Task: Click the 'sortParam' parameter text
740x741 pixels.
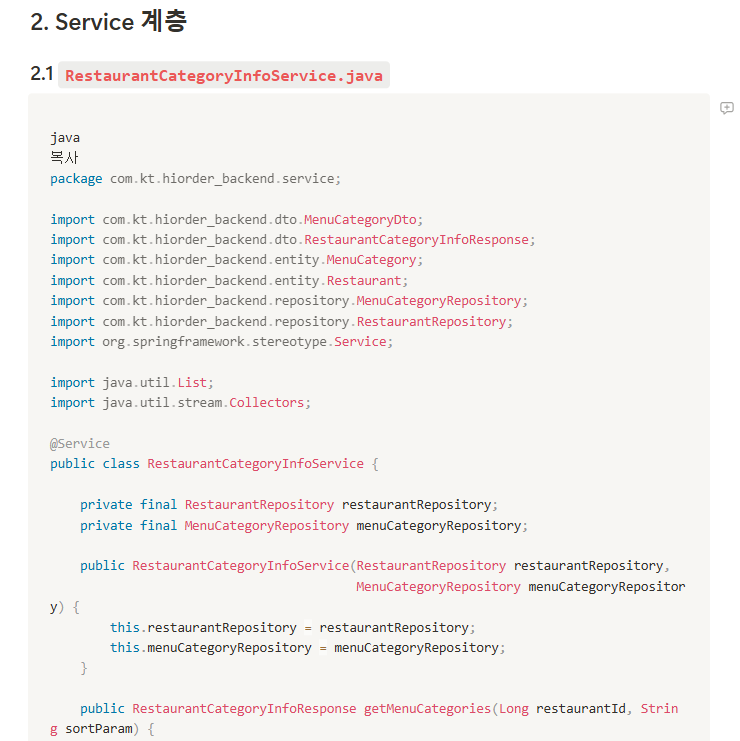Action: coord(99,729)
